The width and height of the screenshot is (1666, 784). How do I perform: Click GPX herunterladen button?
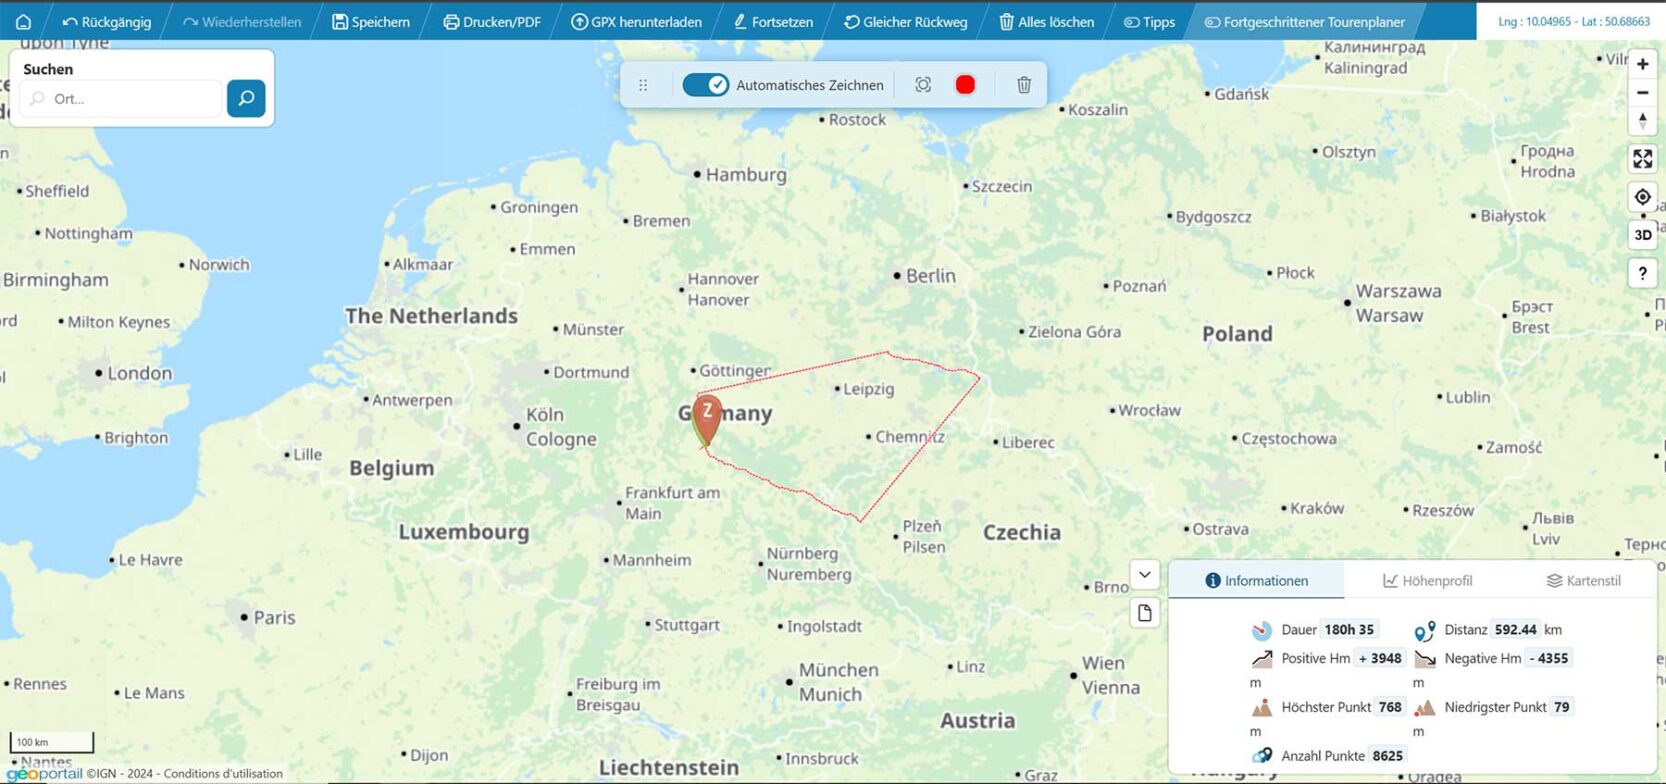tap(636, 21)
